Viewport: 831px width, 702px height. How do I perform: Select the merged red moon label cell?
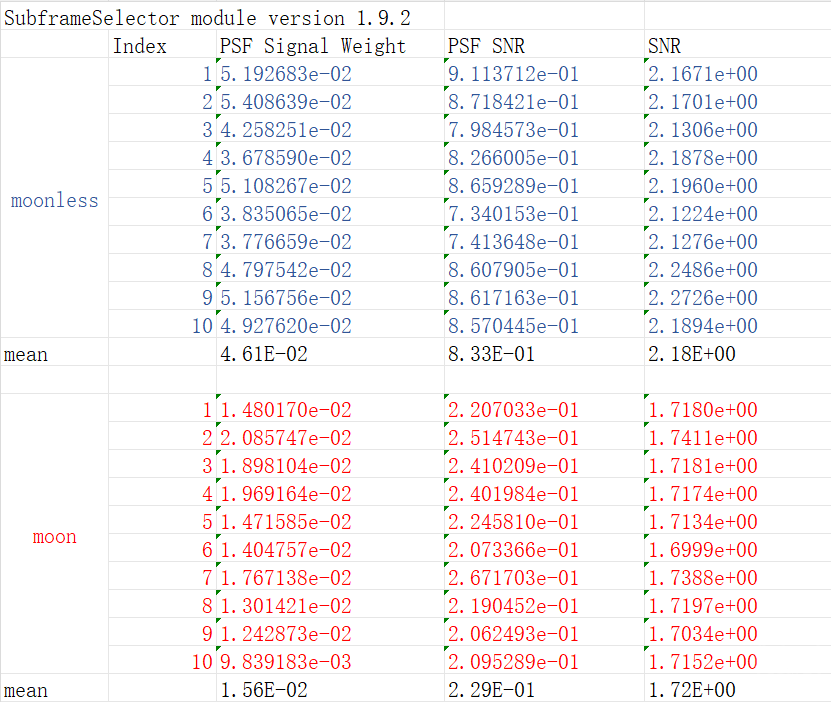(55, 537)
